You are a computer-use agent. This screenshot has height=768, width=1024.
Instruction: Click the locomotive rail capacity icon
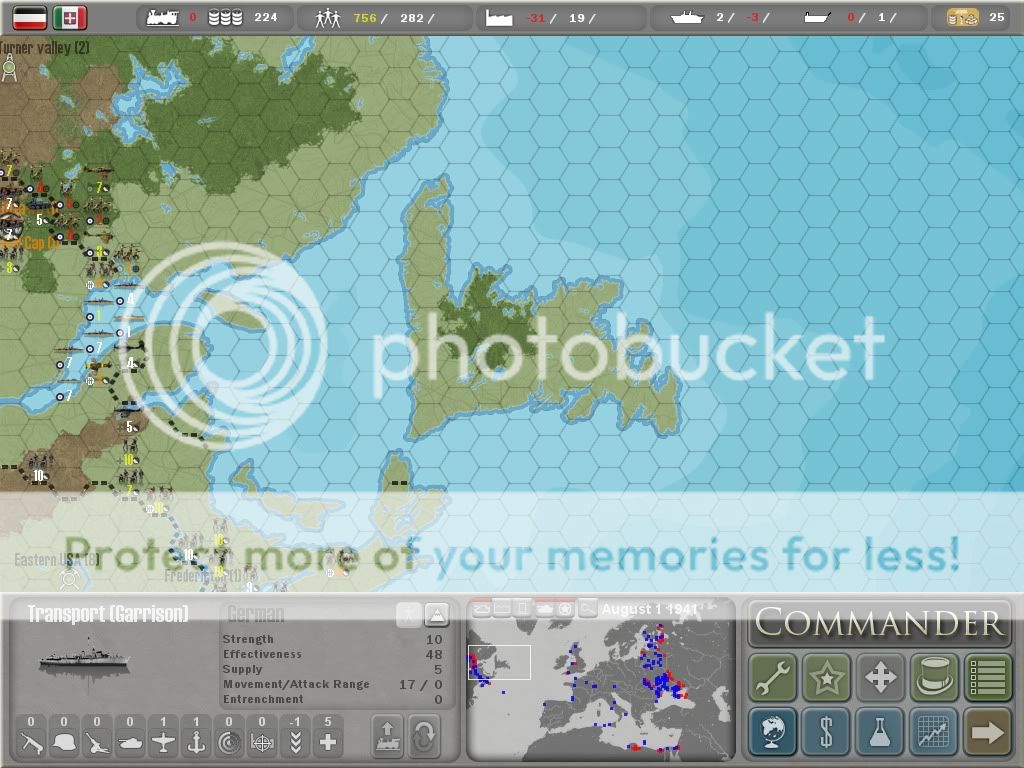pyautogui.click(x=163, y=18)
